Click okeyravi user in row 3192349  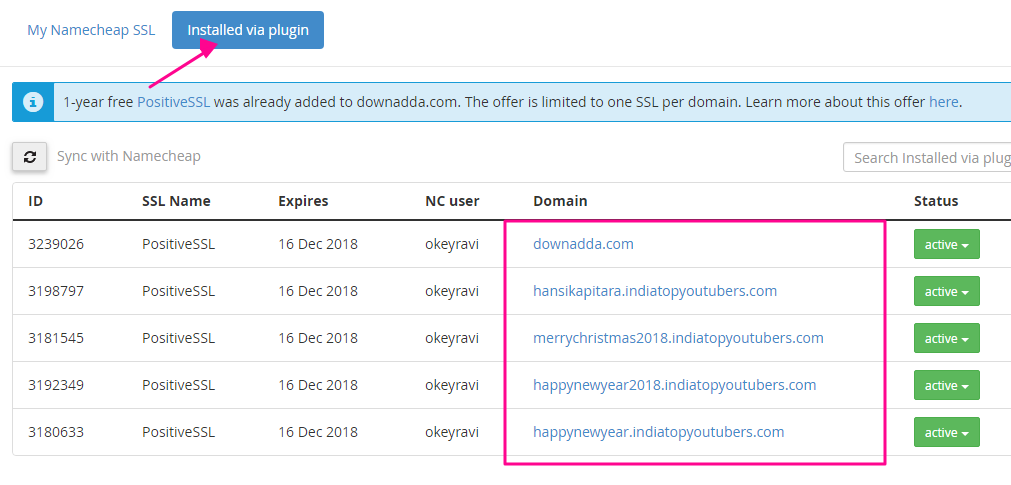(x=452, y=385)
